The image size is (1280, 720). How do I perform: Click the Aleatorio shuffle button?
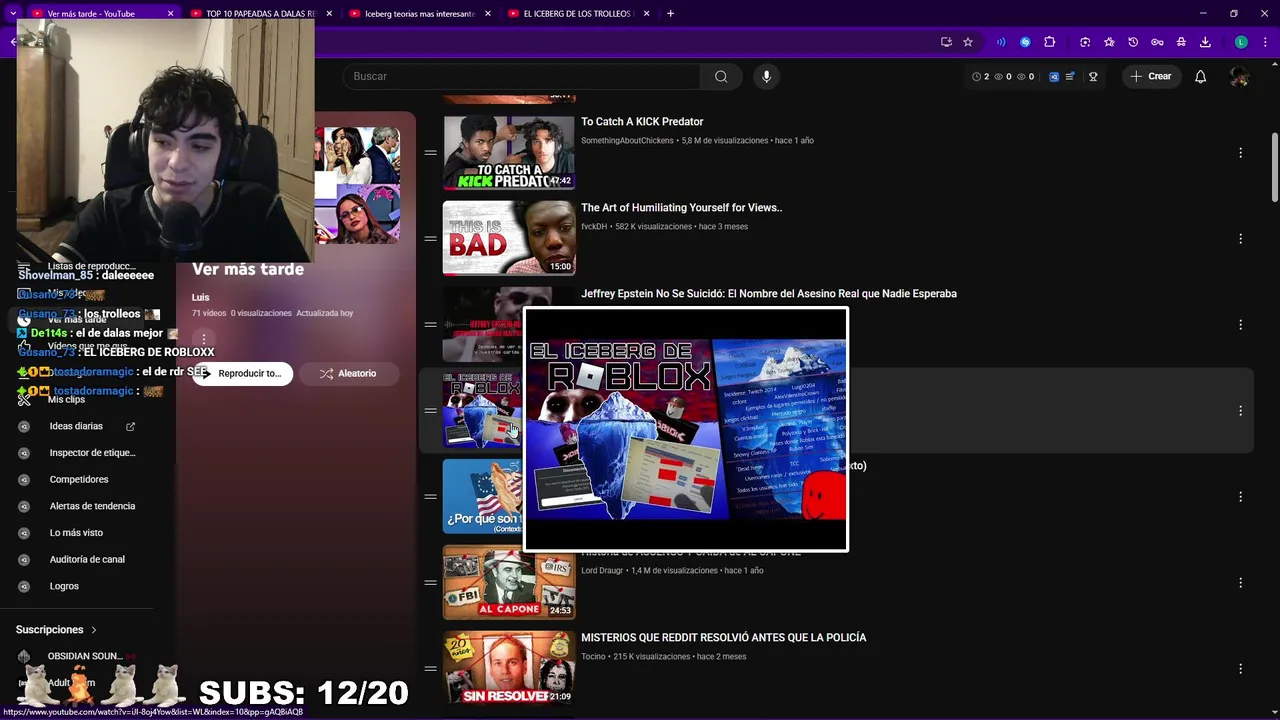pyautogui.click(x=348, y=373)
